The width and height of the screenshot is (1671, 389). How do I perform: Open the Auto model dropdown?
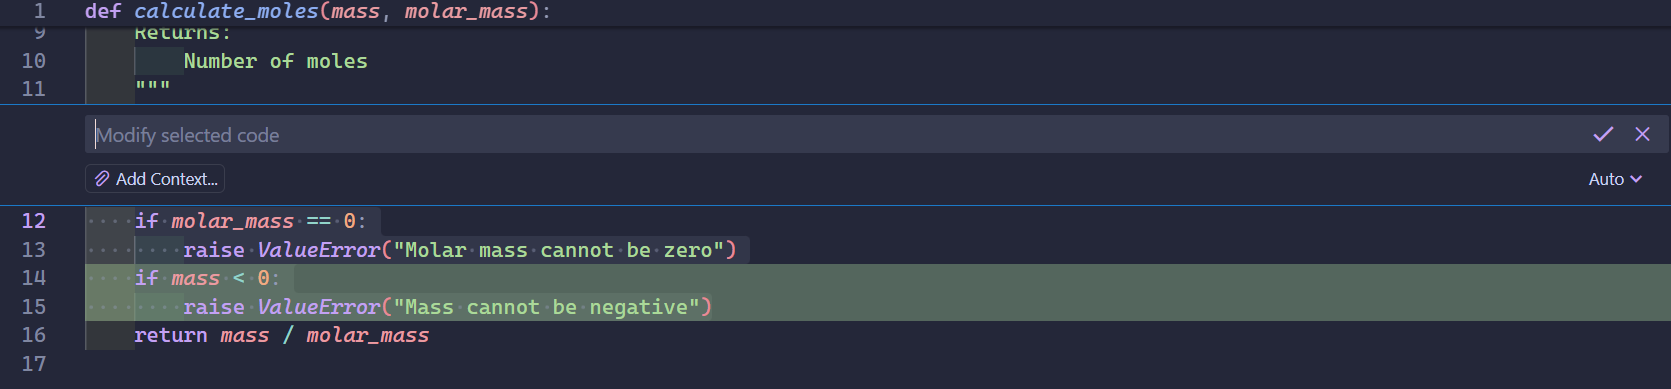[1615, 179]
